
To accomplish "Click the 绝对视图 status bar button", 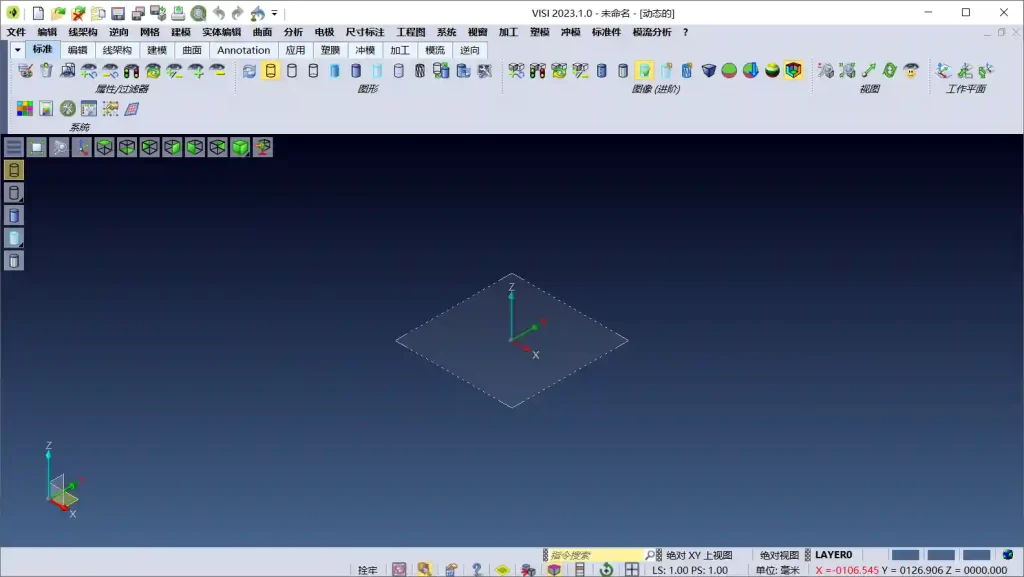I will coord(779,555).
